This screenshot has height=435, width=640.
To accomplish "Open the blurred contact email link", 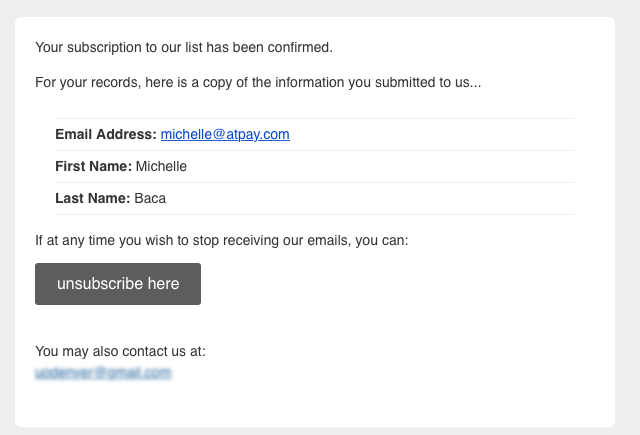I will 103,373.
